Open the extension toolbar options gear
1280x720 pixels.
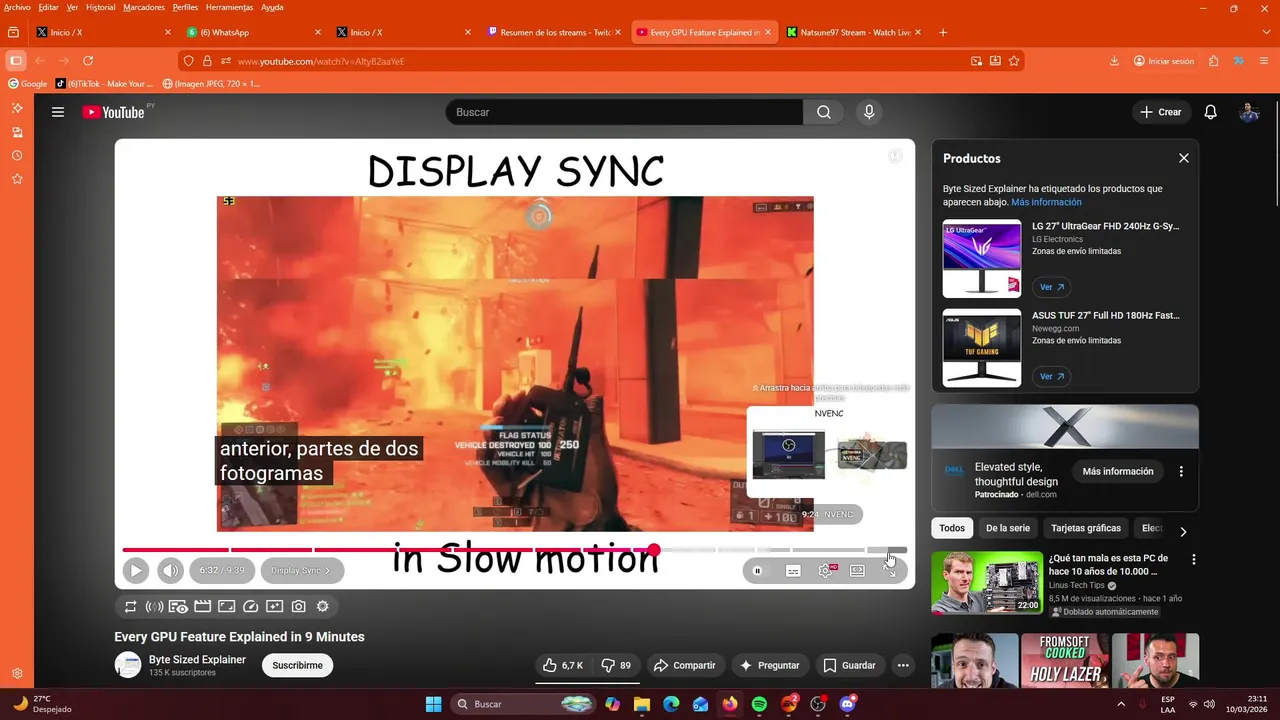pos(322,606)
